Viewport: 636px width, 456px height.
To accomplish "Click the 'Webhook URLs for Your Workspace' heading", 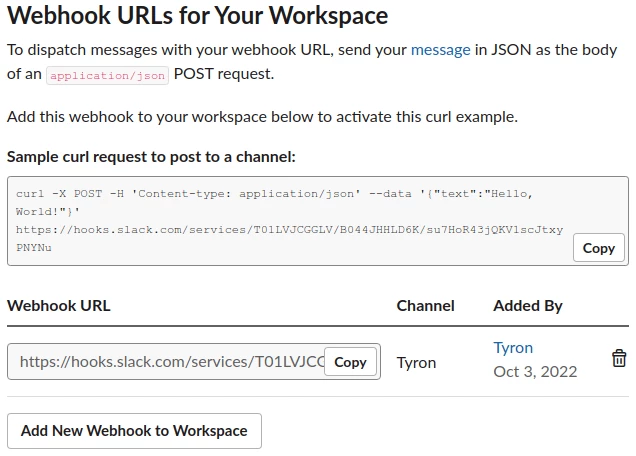I will [198, 15].
